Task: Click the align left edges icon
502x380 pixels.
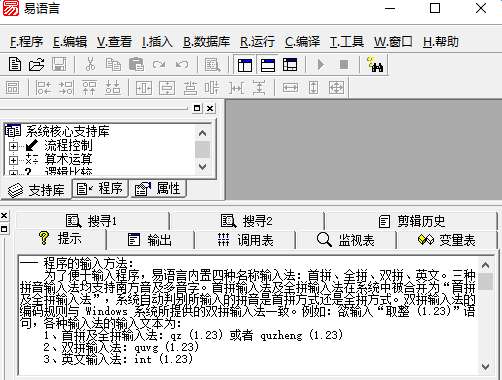Action: (43, 88)
